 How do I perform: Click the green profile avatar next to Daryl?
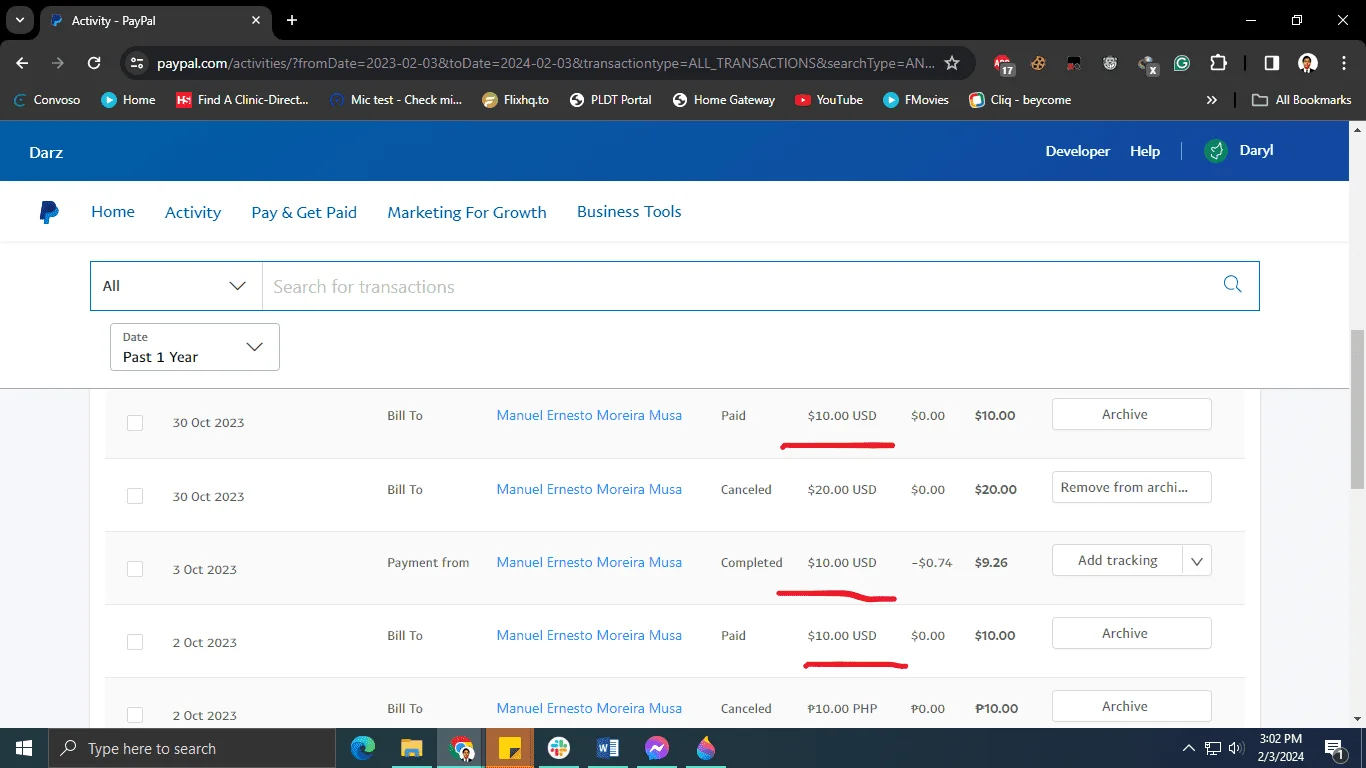coord(1216,151)
